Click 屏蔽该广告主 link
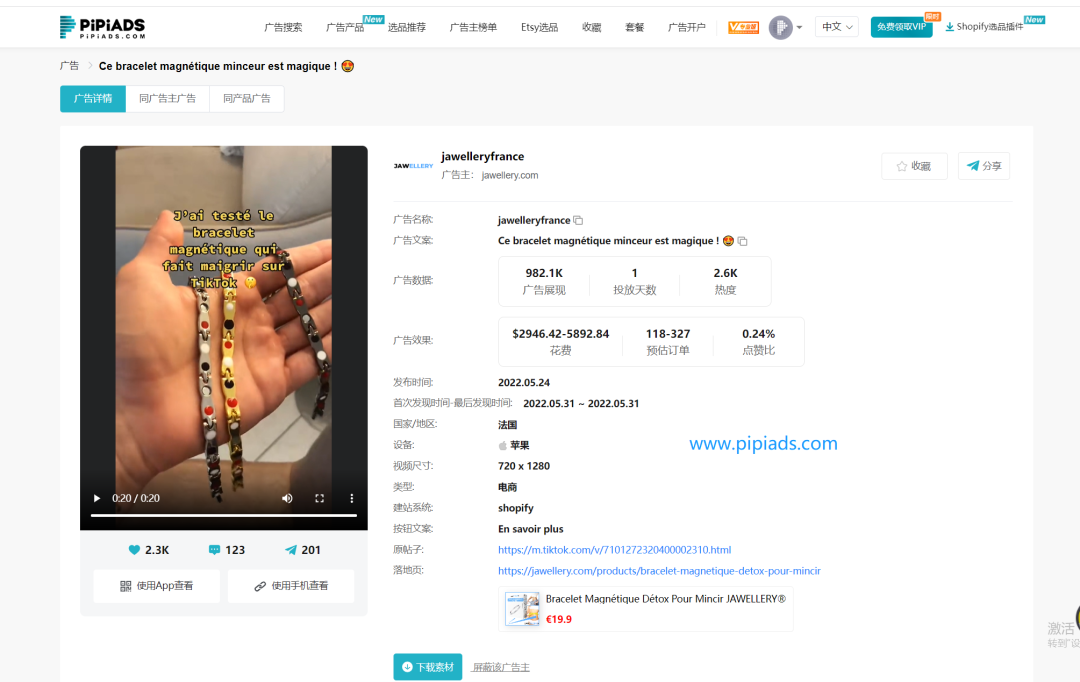The image size is (1080, 682). pyautogui.click(x=501, y=667)
